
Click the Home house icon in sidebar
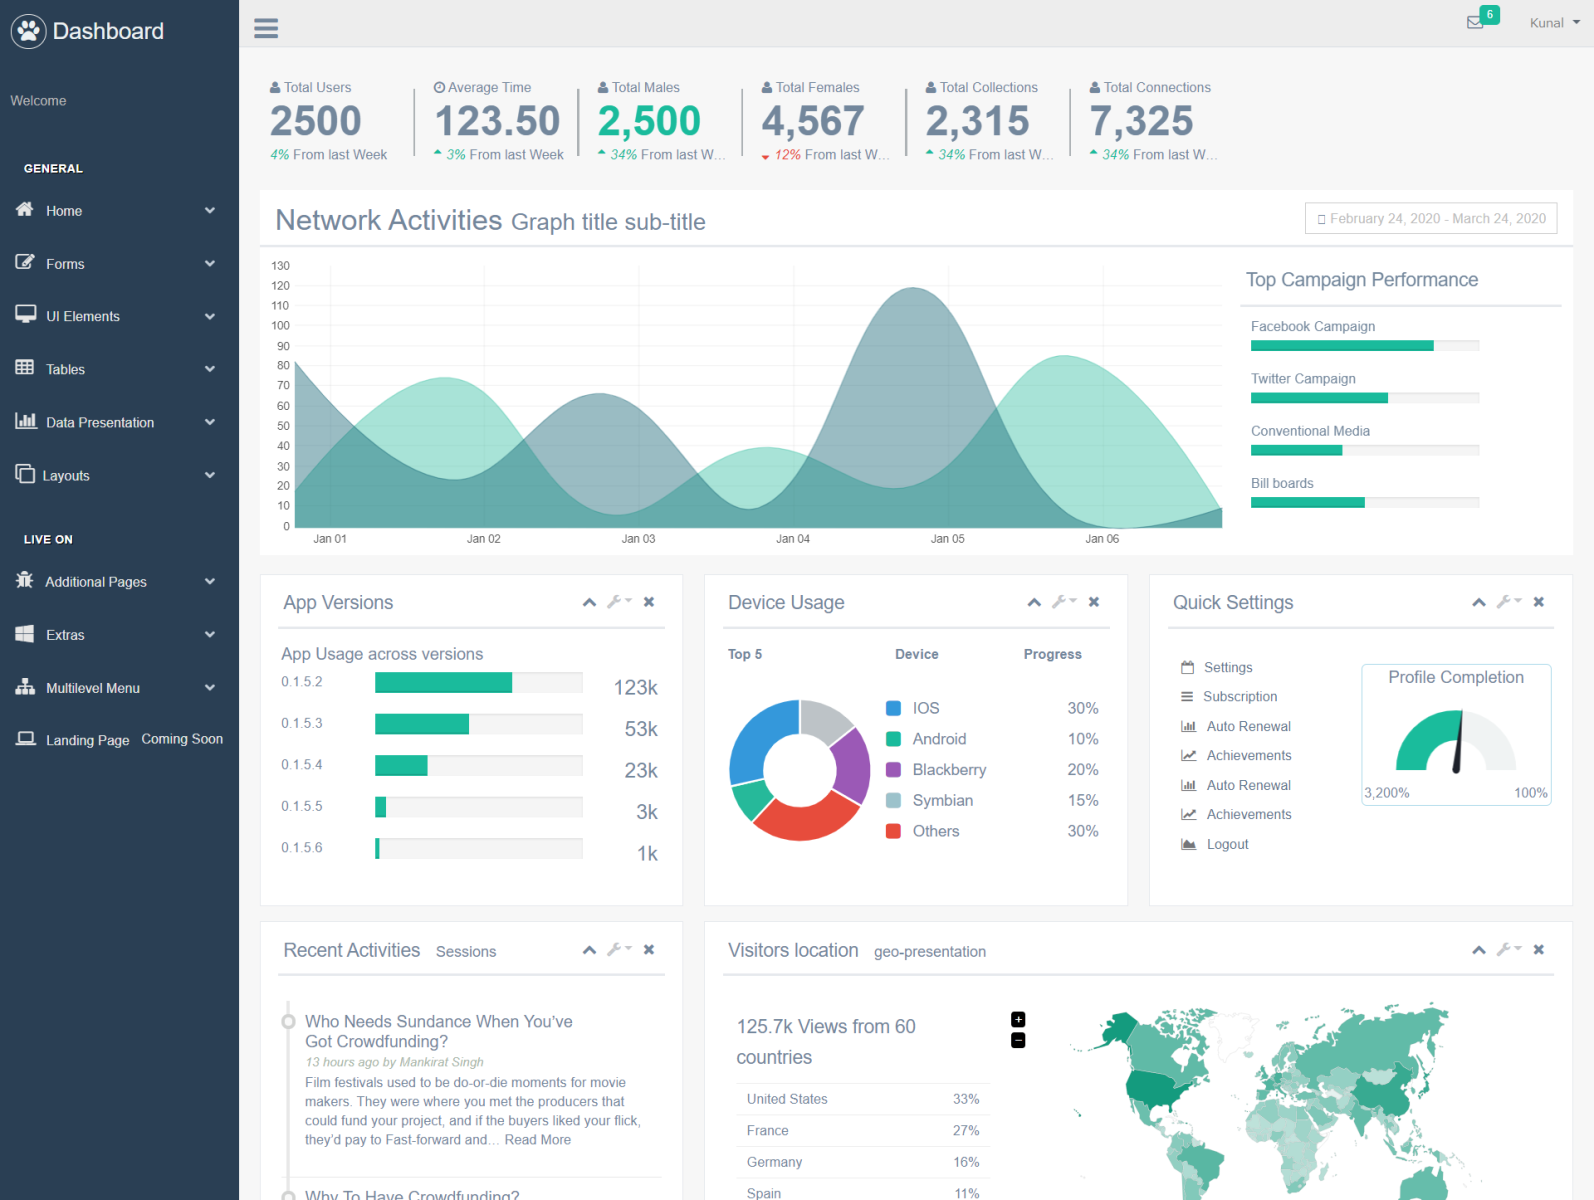[25, 209]
